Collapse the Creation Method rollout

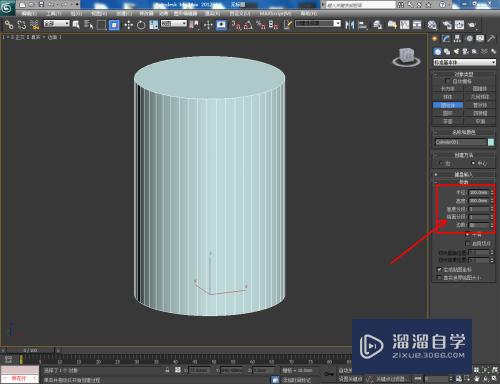point(464,155)
